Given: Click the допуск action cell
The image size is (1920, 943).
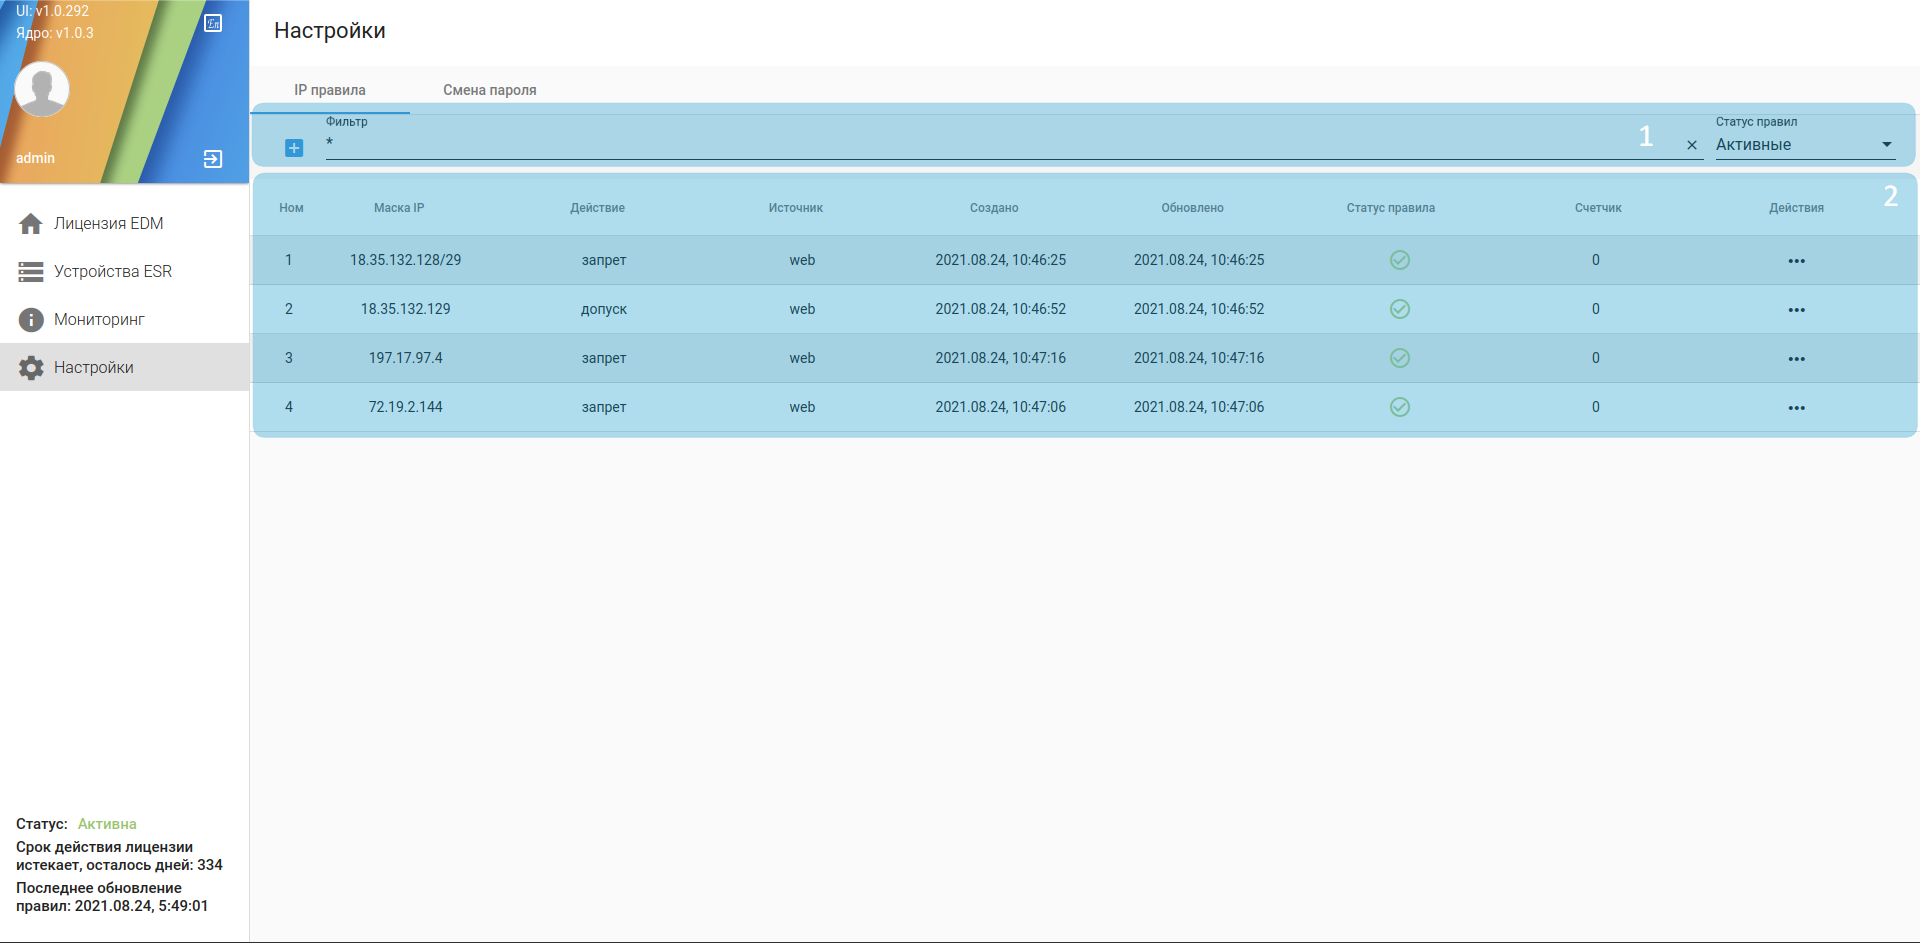Looking at the screenshot, I should pyautogui.click(x=604, y=309).
